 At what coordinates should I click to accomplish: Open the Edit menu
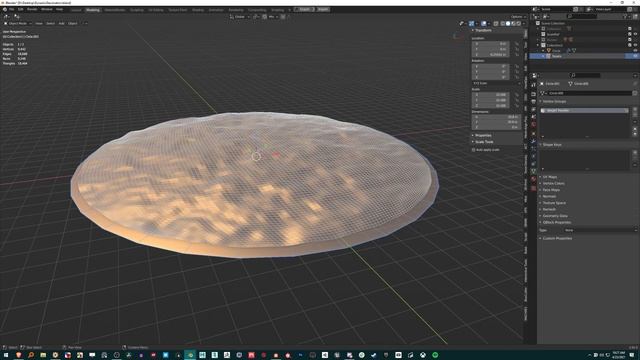pos(20,9)
